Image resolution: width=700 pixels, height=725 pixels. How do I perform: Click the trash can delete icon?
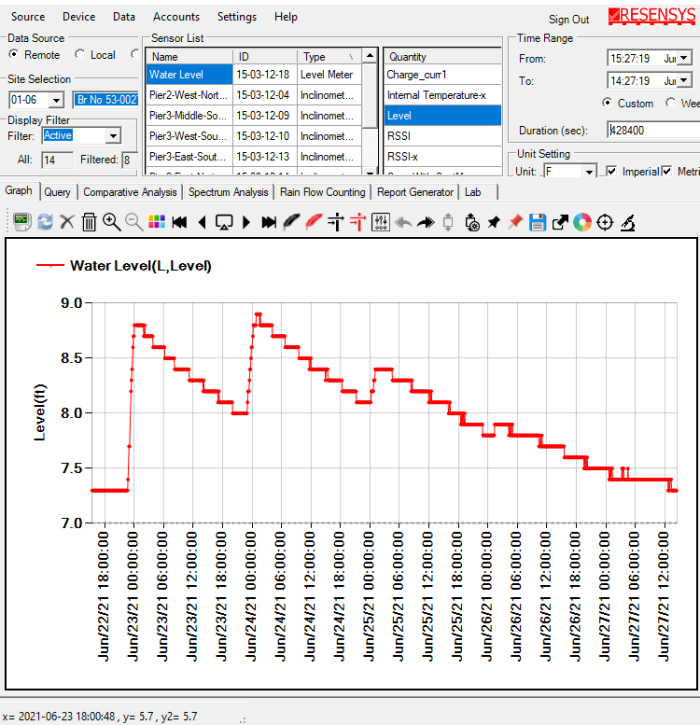pos(89,222)
